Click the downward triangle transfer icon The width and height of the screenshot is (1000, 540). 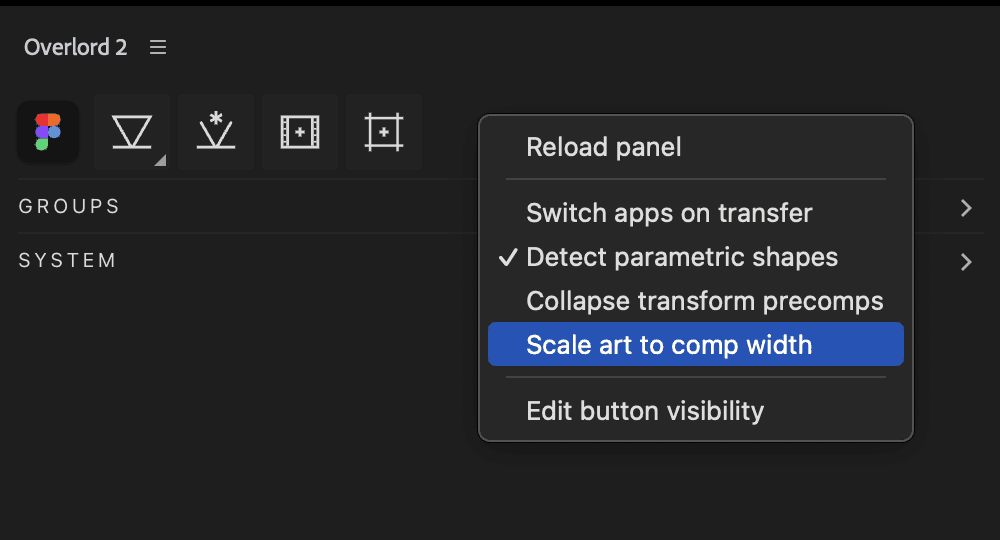132,132
